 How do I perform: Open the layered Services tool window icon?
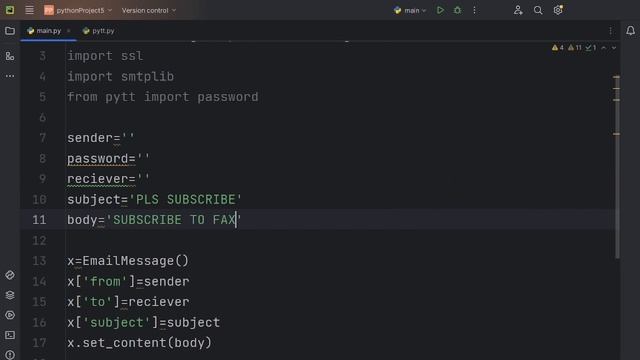[x=10, y=295]
